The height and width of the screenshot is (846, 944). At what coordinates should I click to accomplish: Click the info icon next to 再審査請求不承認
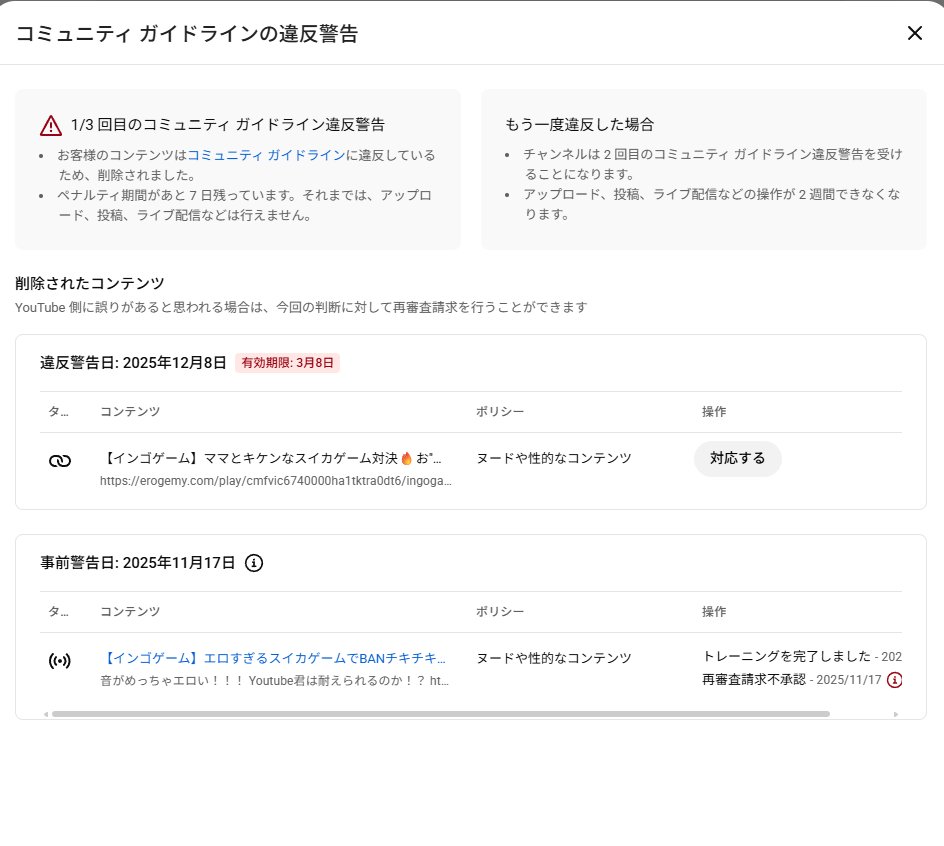click(894, 680)
